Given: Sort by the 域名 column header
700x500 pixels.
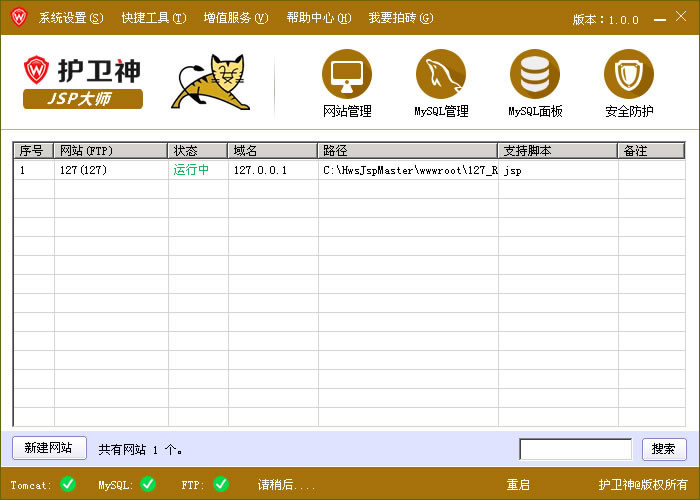Looking at the screenshot, I should [x=273, y=150].
